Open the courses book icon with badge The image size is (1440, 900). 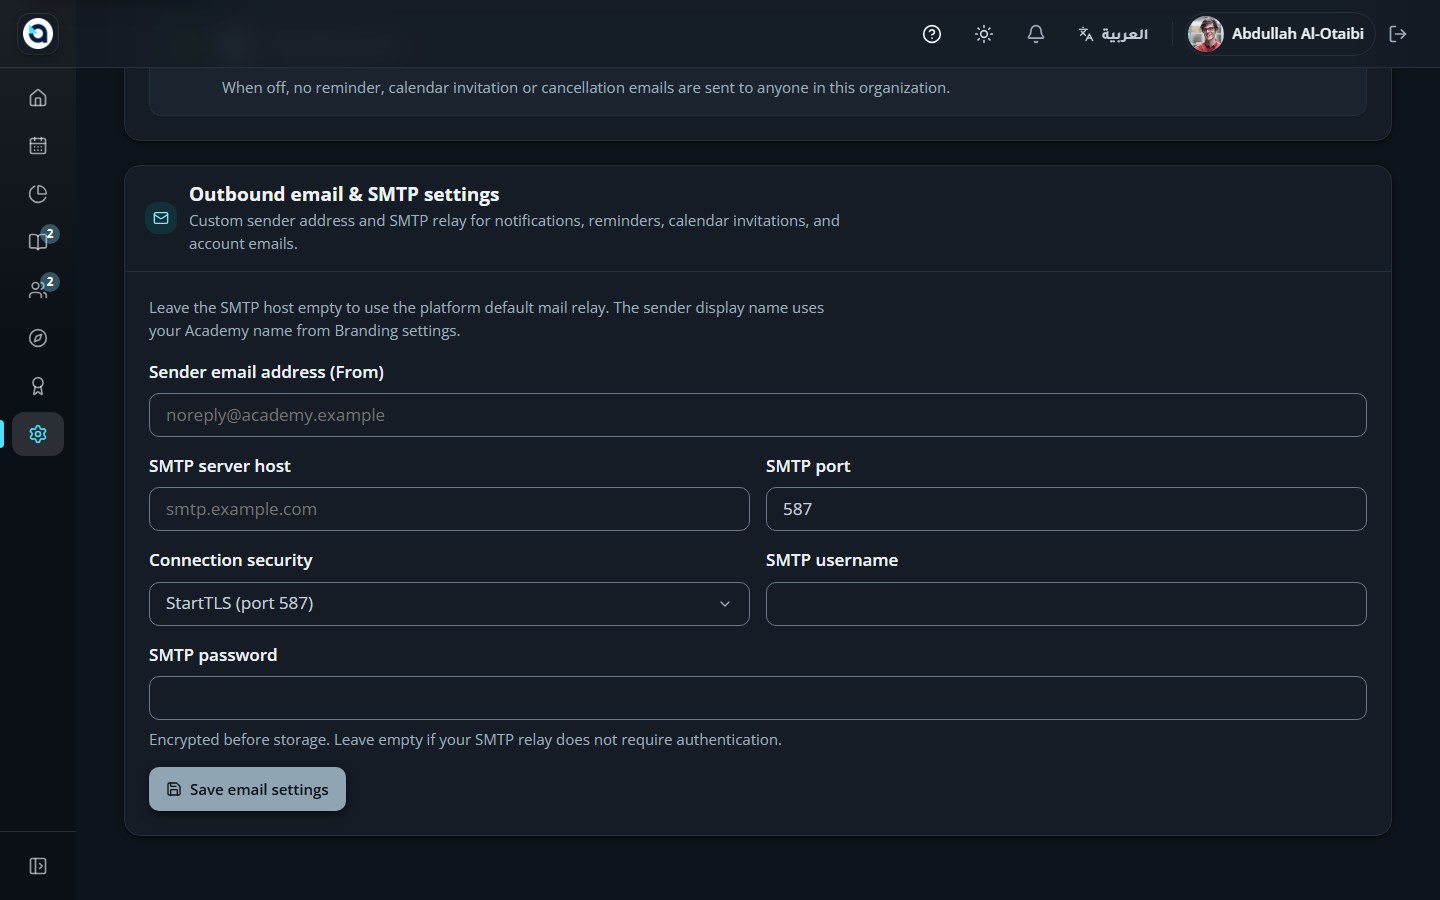(38, 242)
